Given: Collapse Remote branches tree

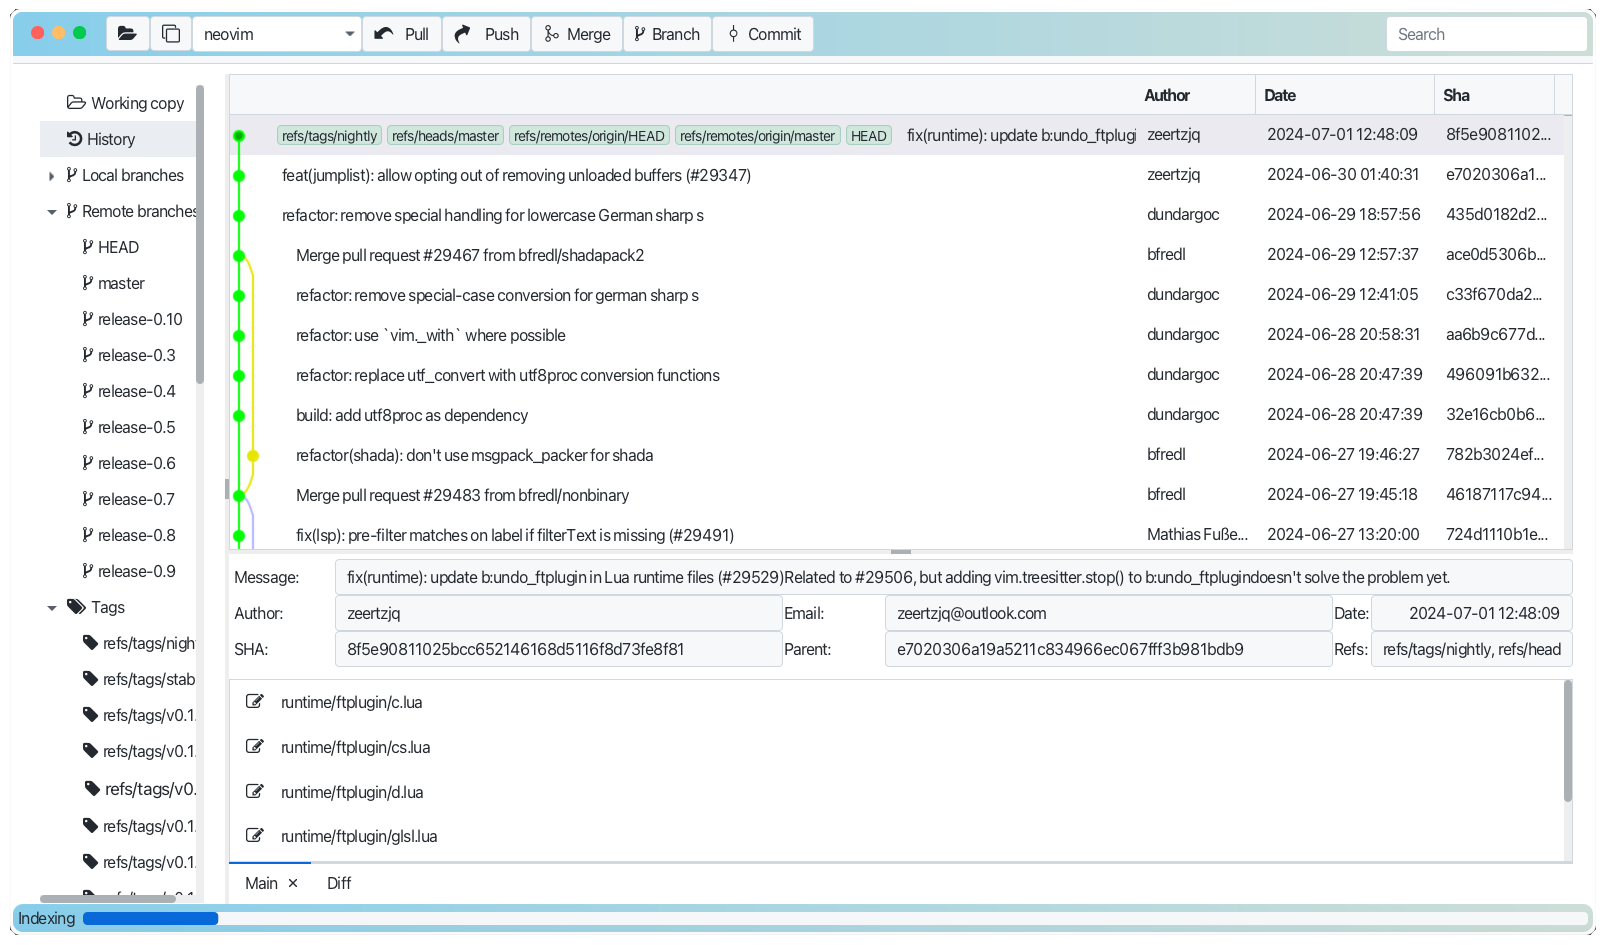Looking at the screenshot, I should [51, 212].
